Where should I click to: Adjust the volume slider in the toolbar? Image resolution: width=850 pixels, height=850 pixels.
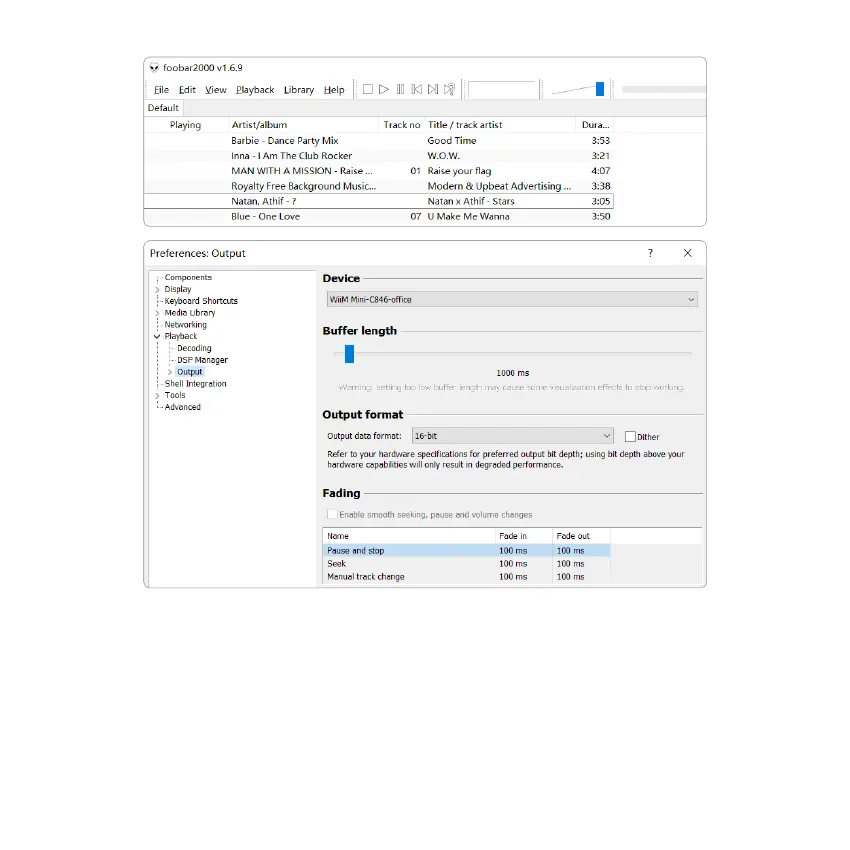600,89
